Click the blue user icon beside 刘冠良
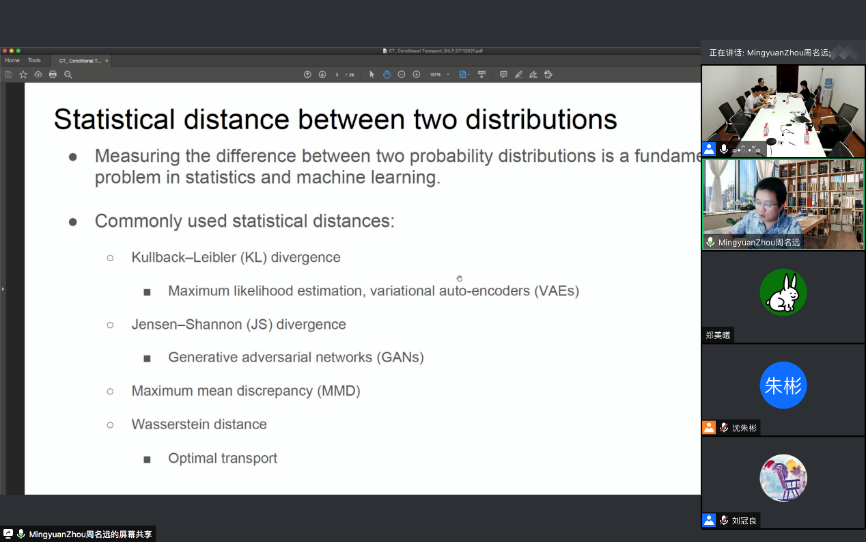The height and width of the screenshot is (542, 866). point(709,520)
